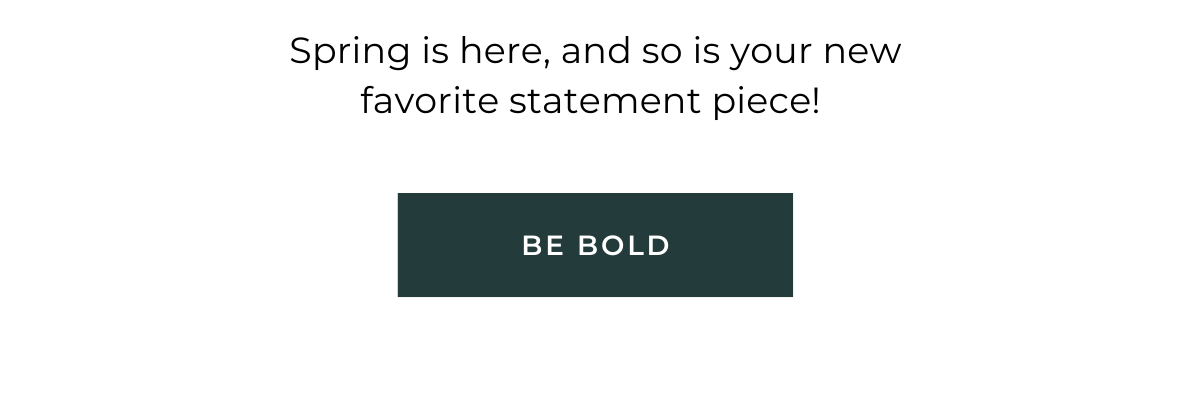Click the word 'favorite' in the text
The width and height of the screenshot is (1200, 414).
pyautogui.click(x=430, y=102)
